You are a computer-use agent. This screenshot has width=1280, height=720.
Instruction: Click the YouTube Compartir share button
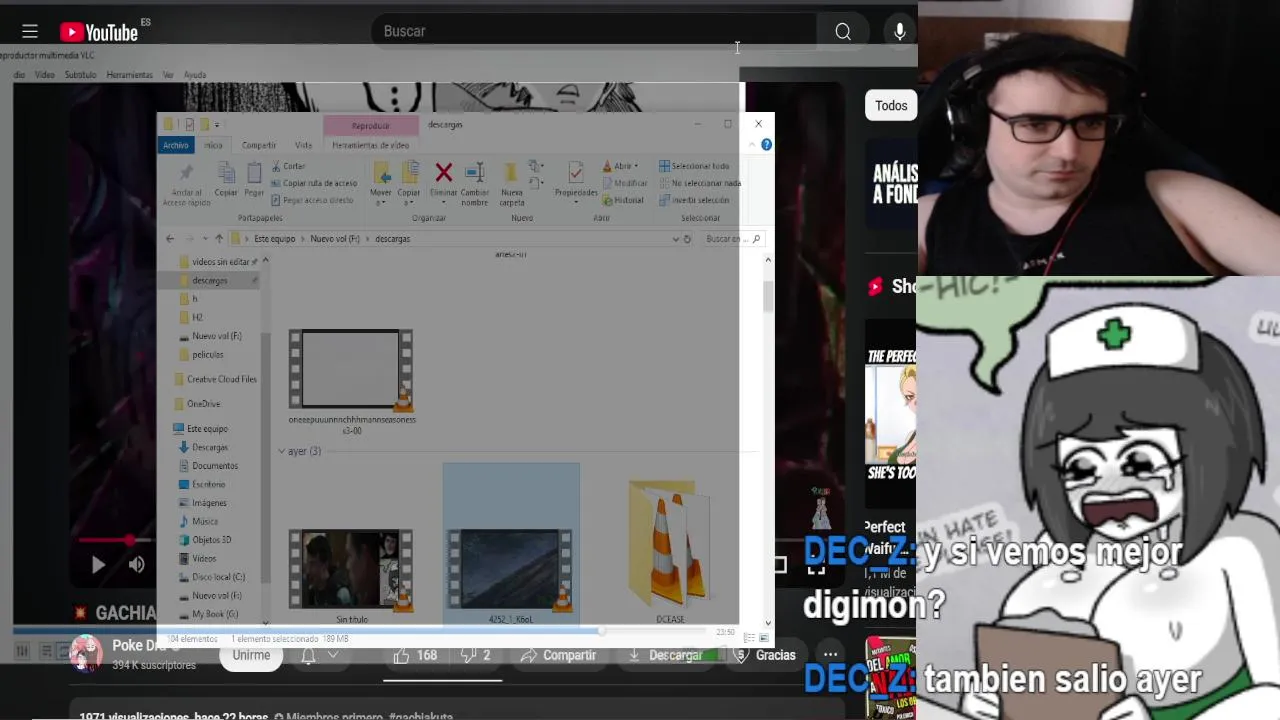pyautogui.click(x=559, y=656)
